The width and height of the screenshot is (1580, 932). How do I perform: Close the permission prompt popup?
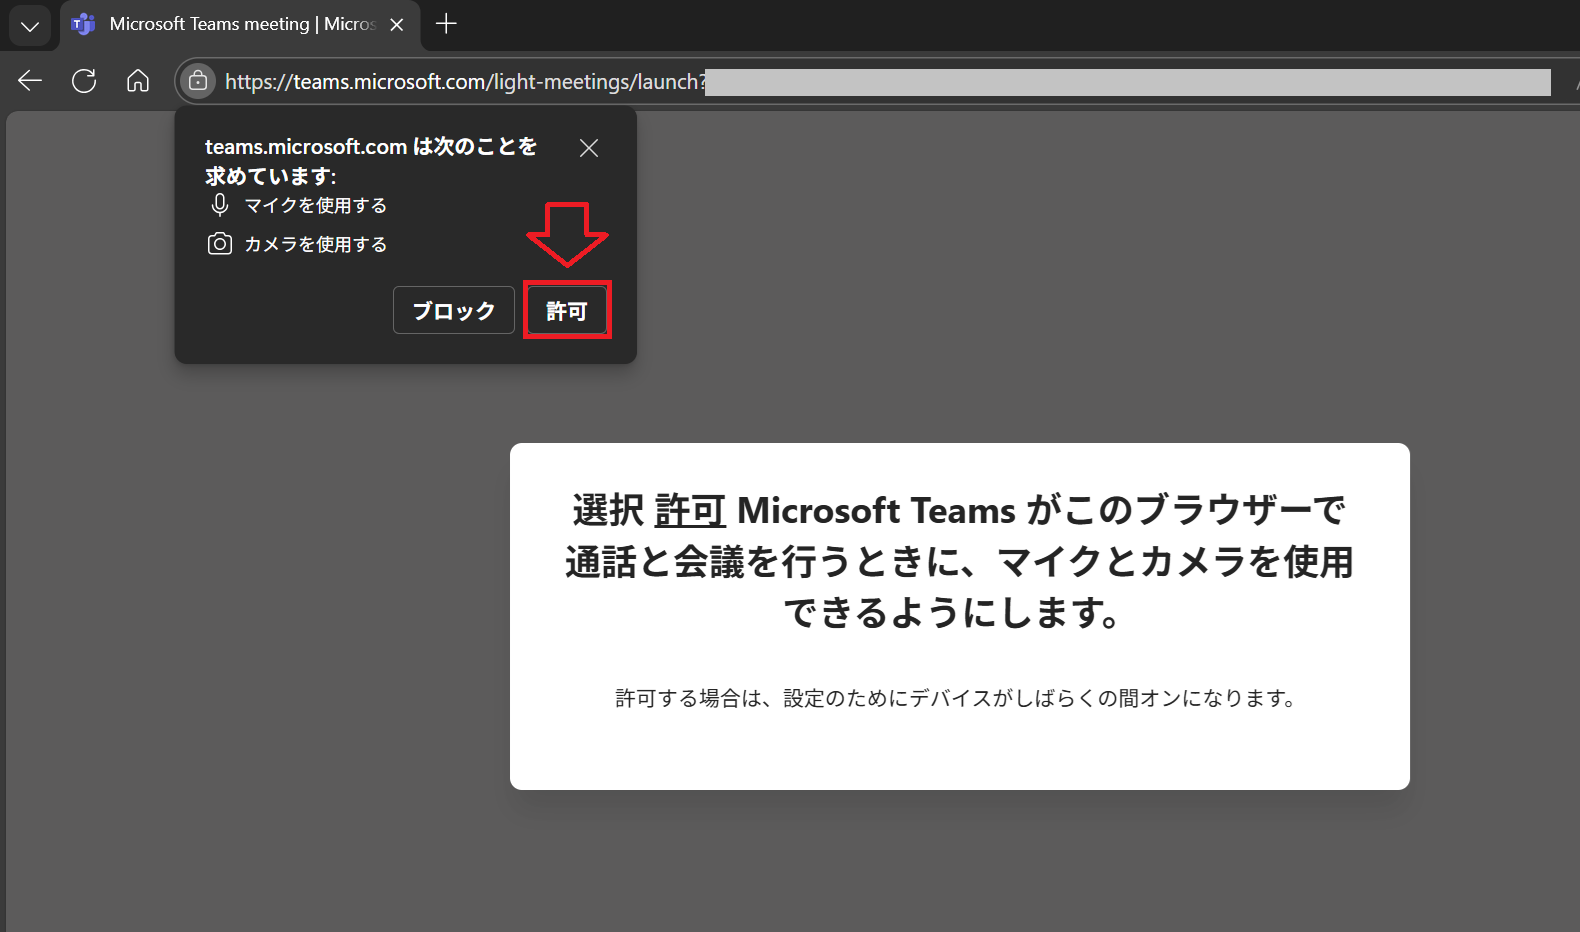[x=589, y=148]
